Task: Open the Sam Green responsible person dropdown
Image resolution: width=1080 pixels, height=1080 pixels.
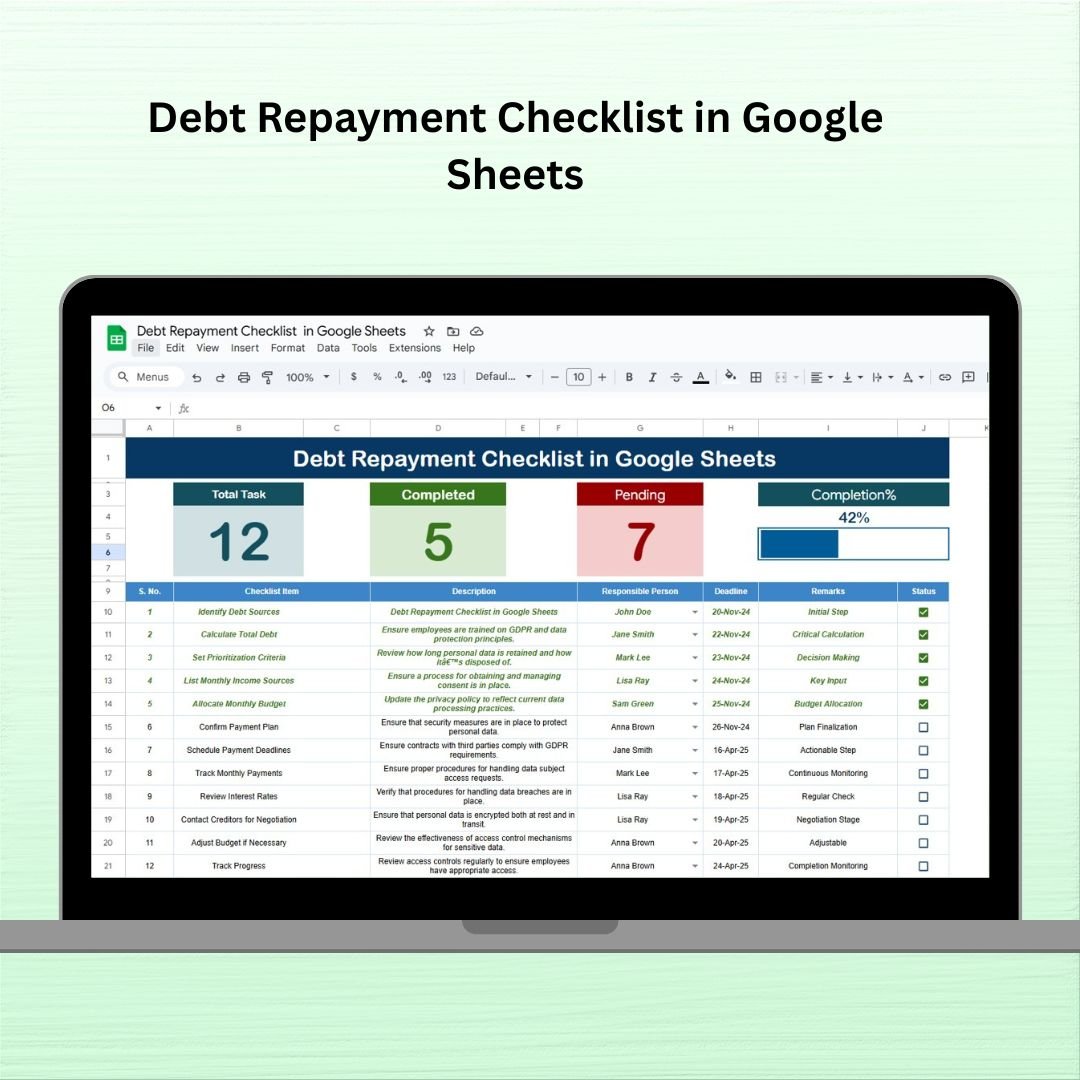Action: pyautogui.click(x=695, y=704)
